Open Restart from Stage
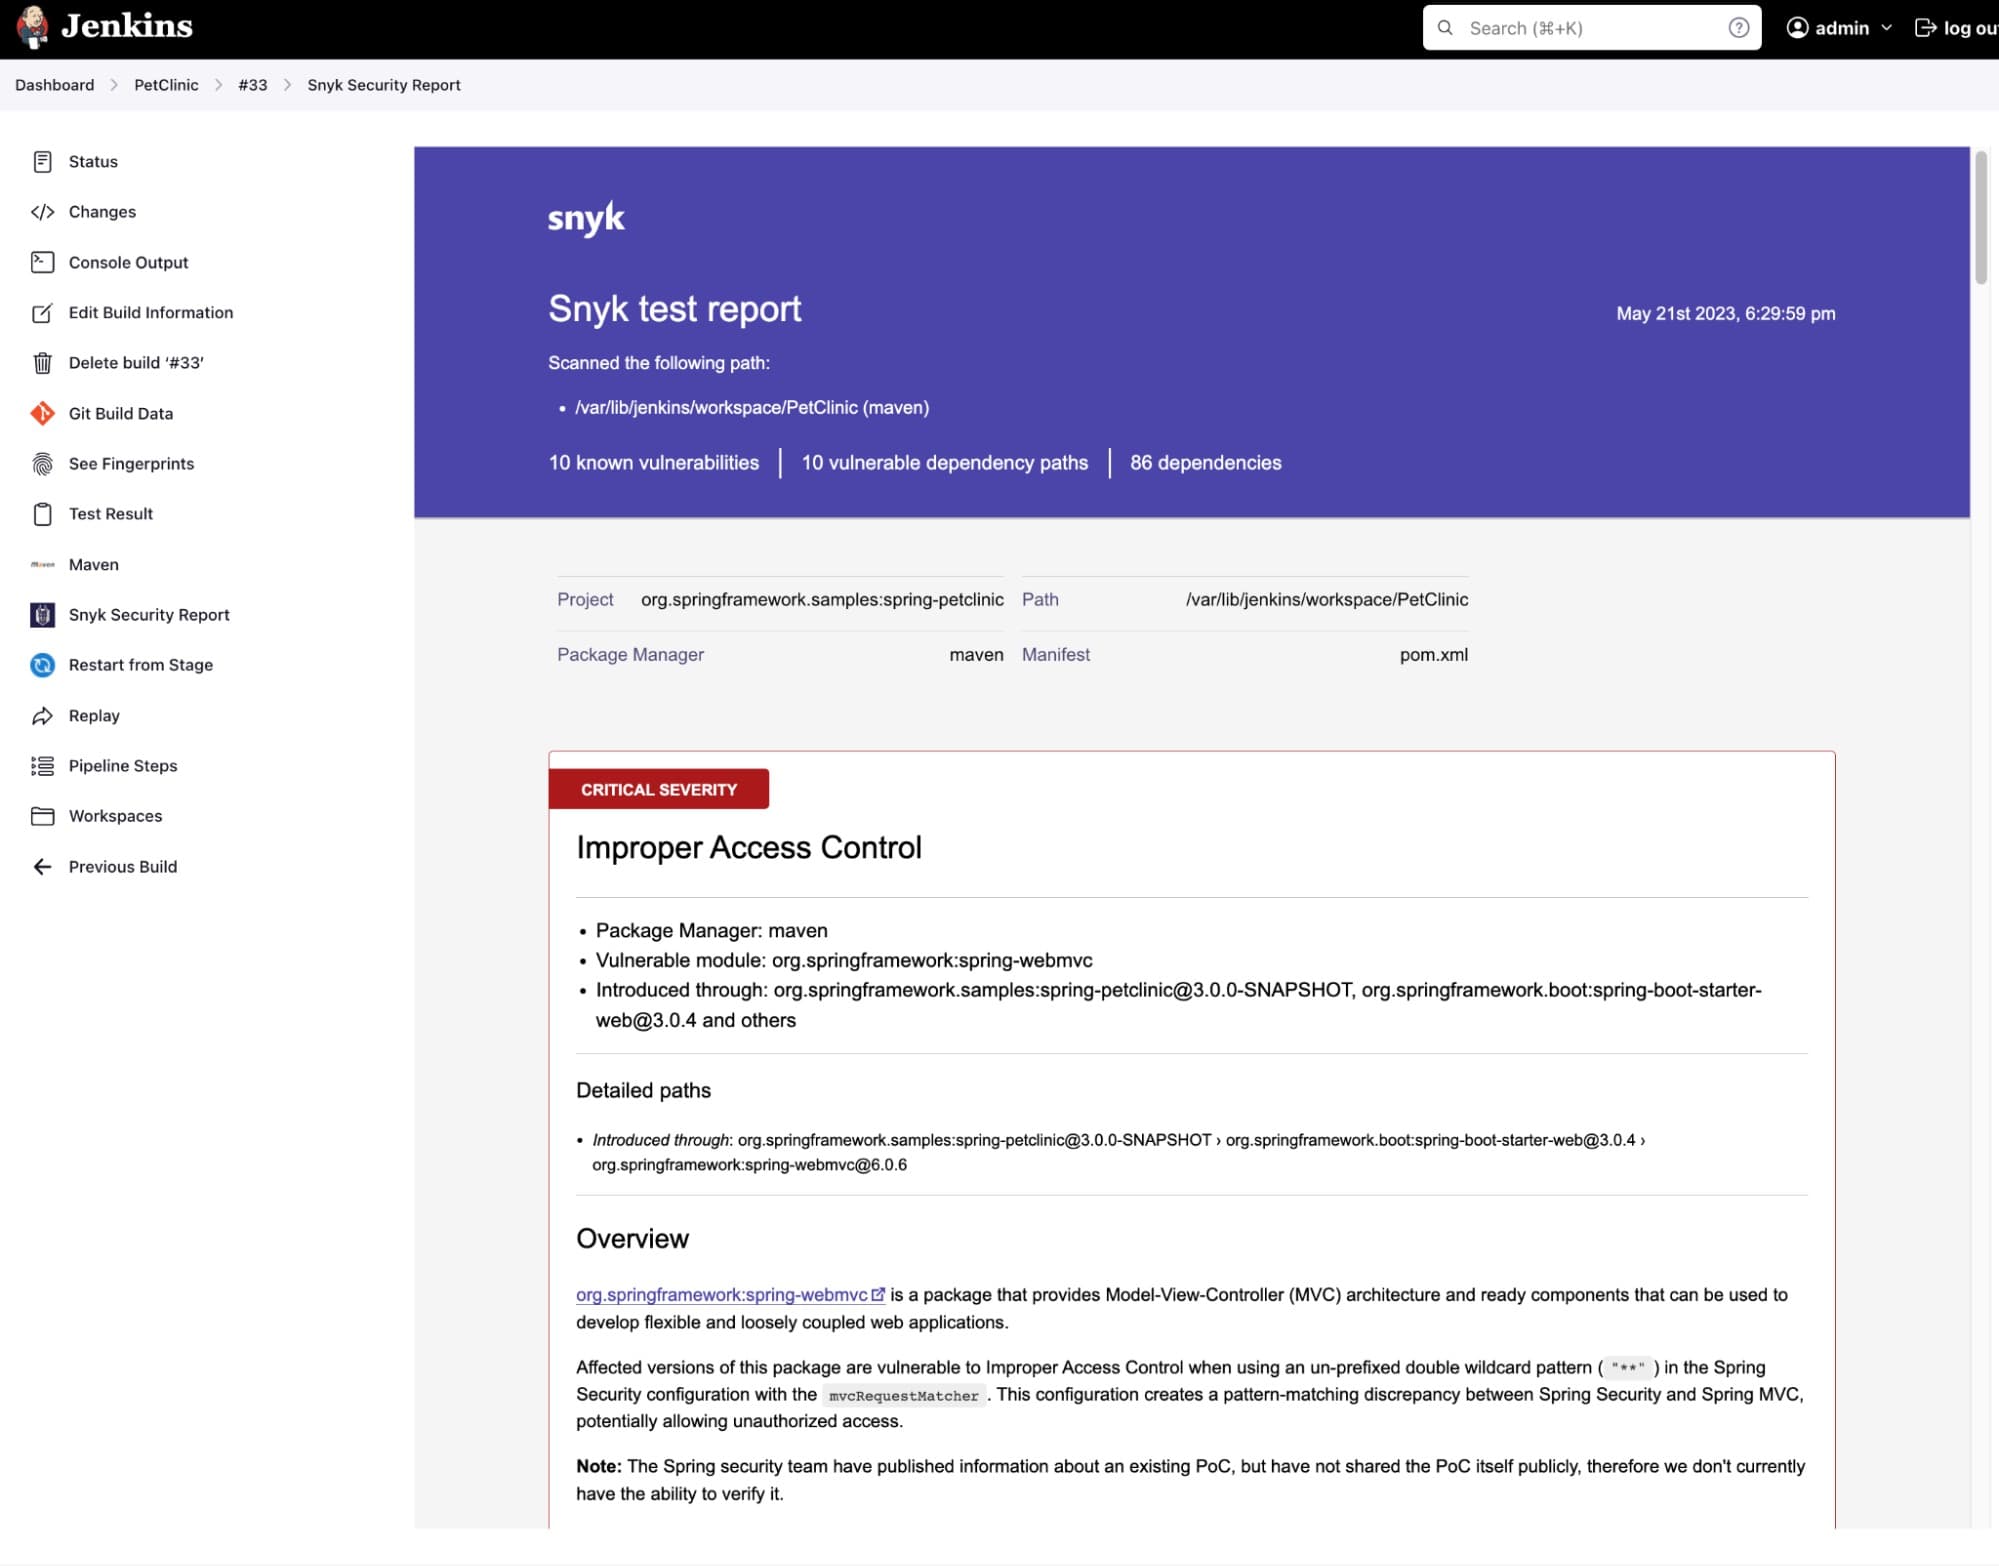 click(140, 664)
